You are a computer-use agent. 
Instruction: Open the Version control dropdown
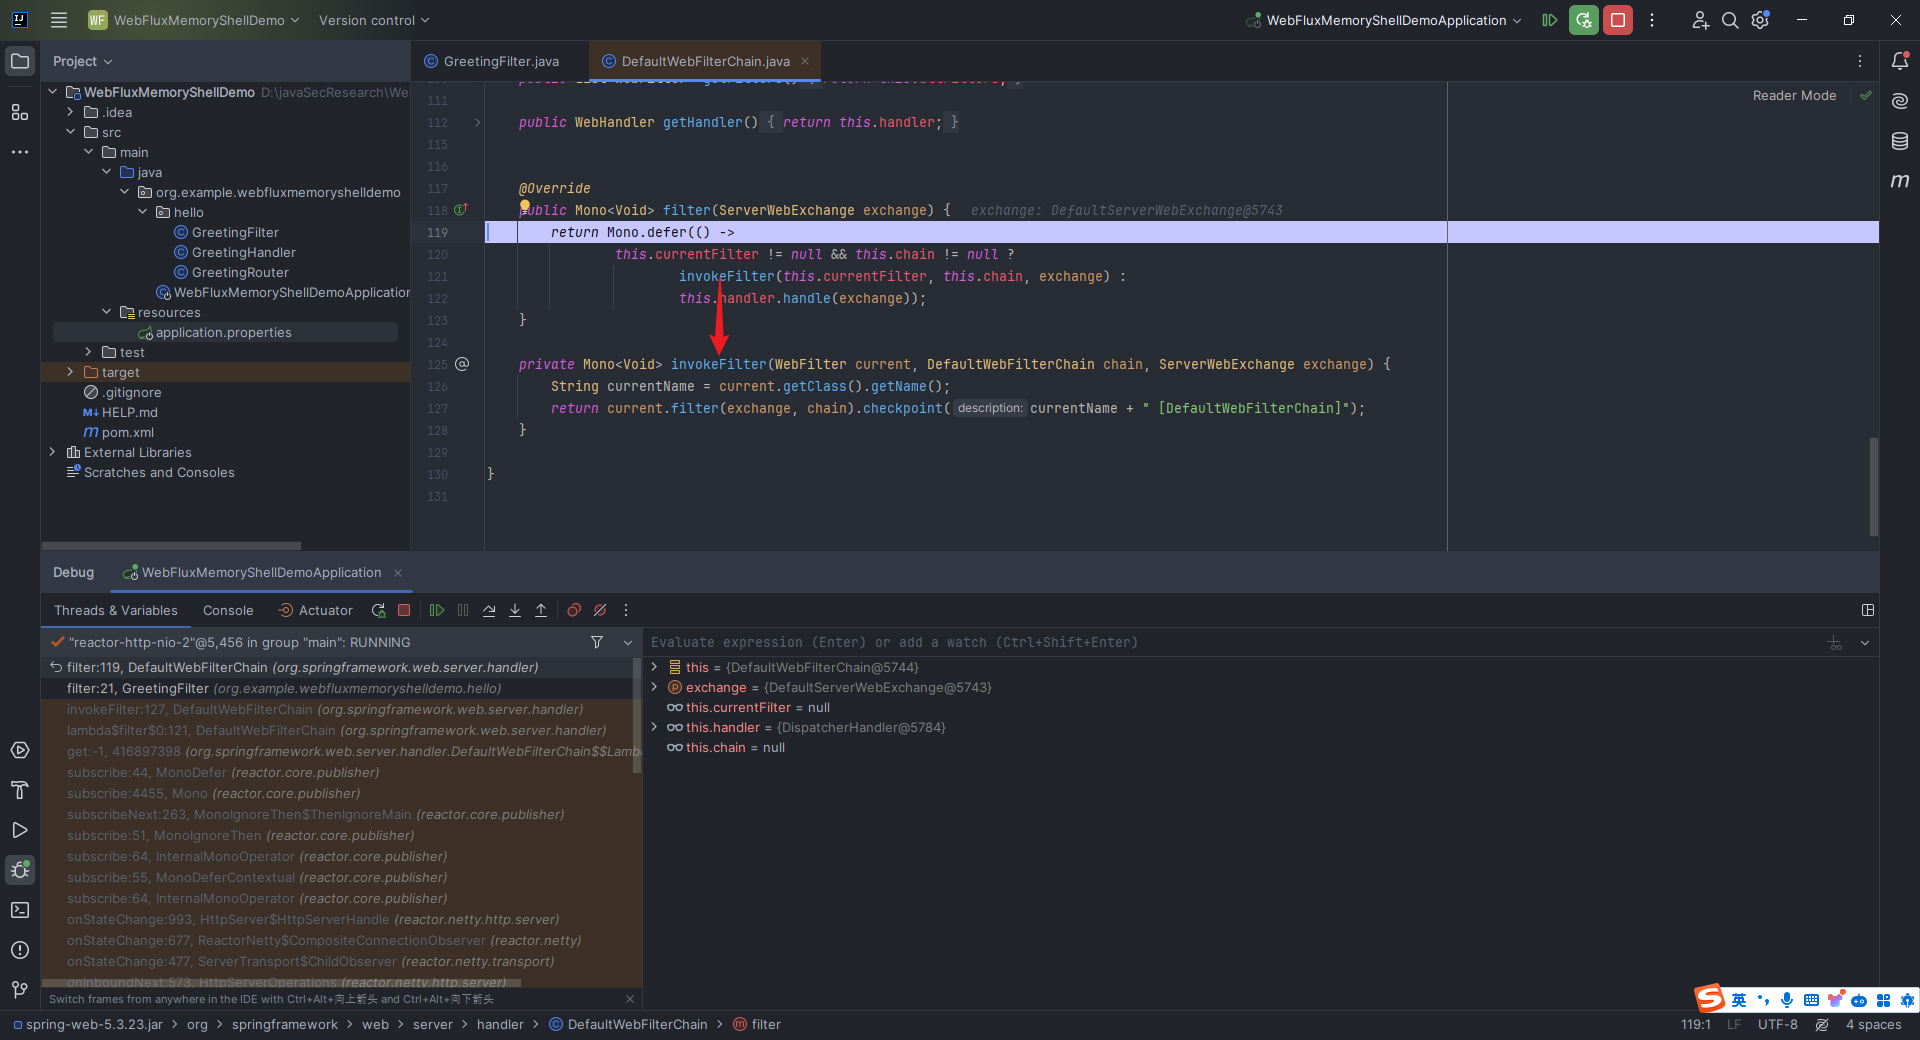tap(374, 20)
